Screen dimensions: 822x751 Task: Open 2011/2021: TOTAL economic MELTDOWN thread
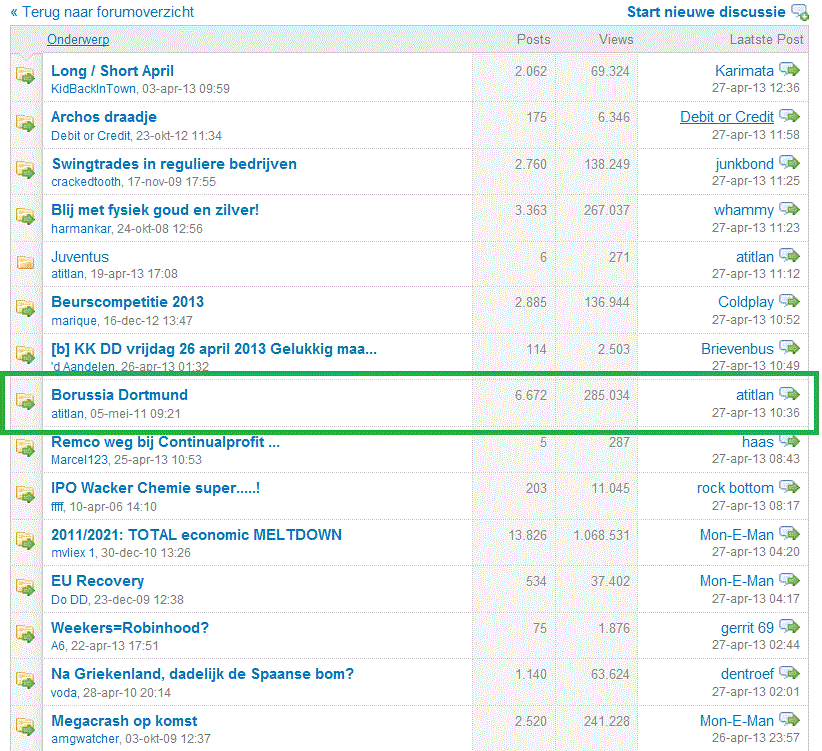196,535
